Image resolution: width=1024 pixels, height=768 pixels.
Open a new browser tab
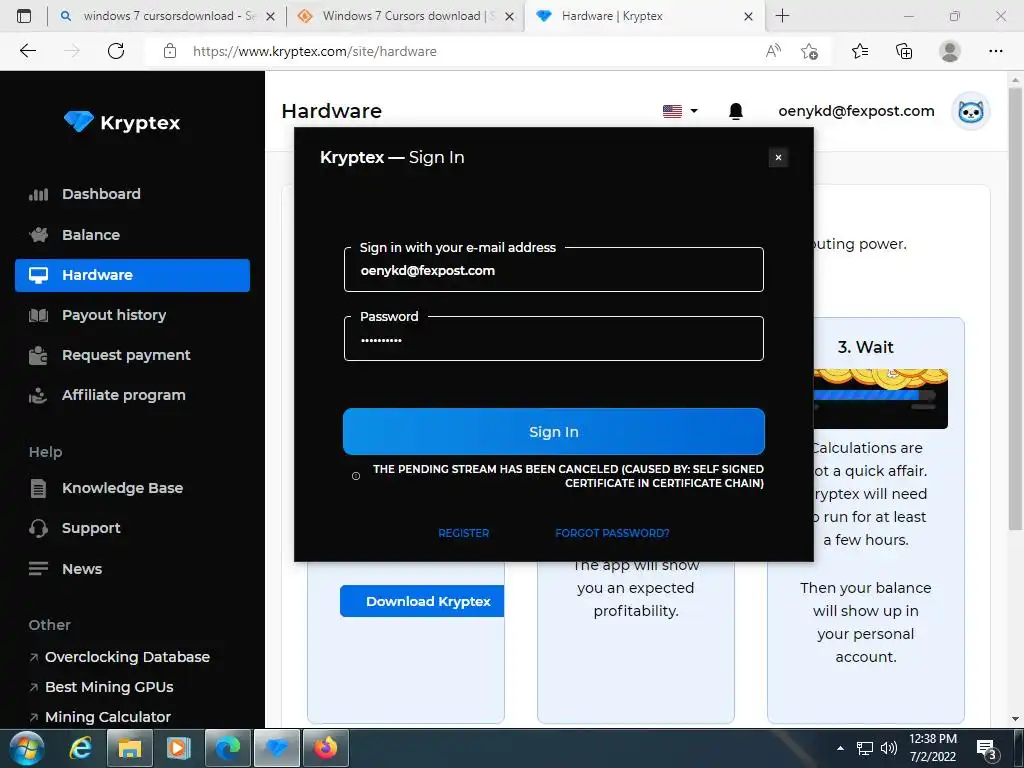(782, 16)
